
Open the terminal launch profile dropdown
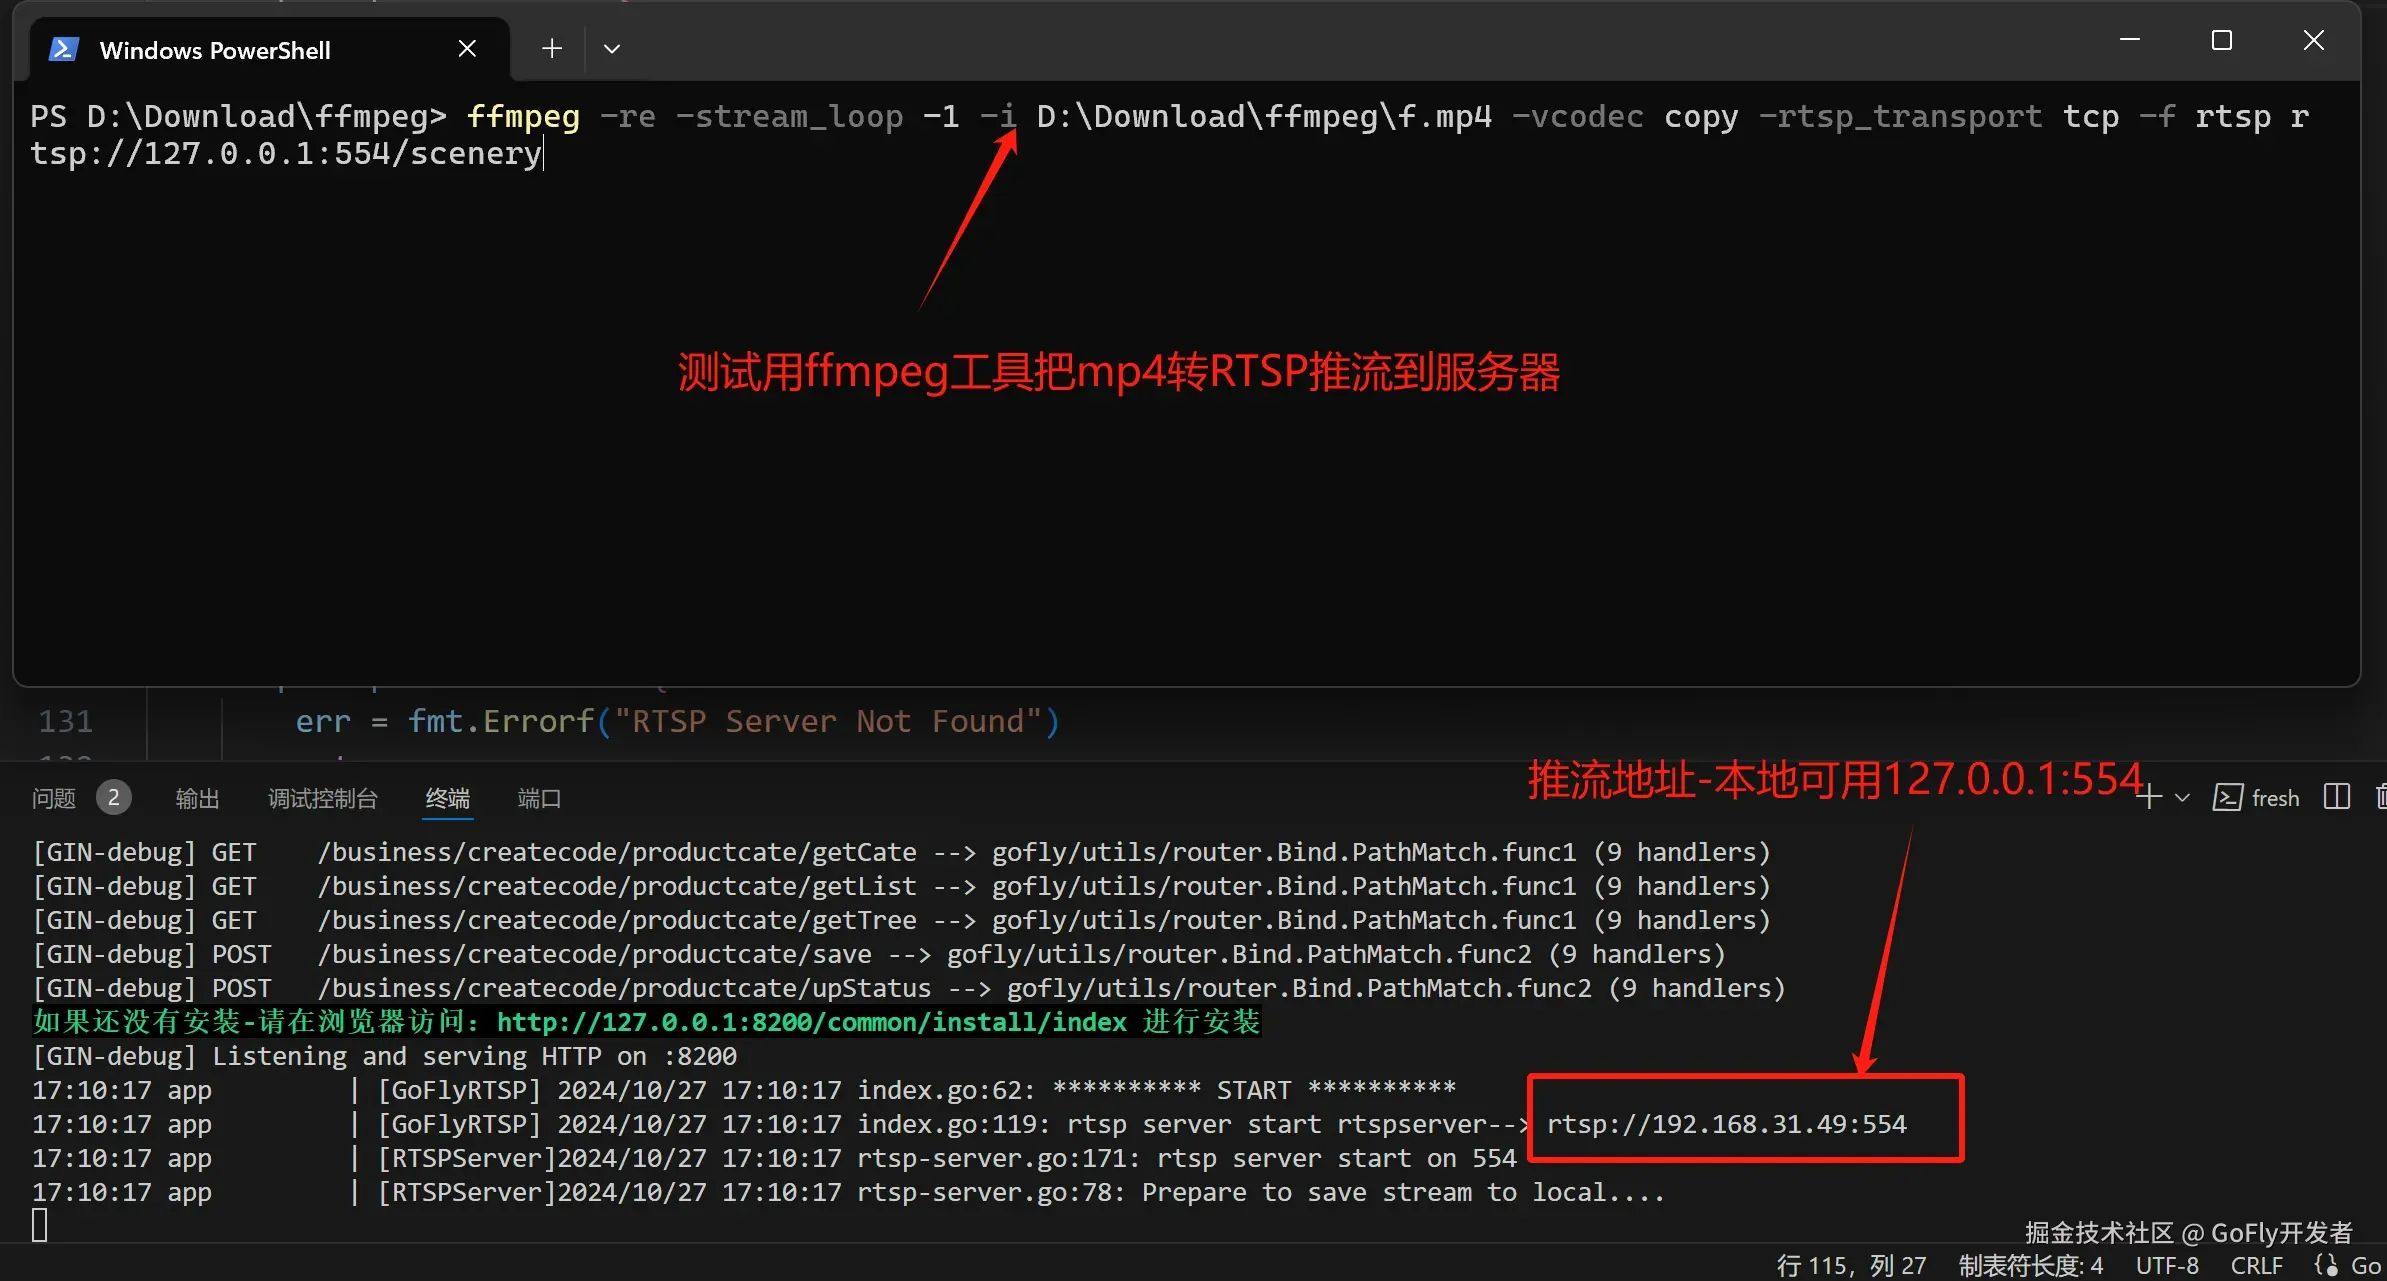[2182, 798]
